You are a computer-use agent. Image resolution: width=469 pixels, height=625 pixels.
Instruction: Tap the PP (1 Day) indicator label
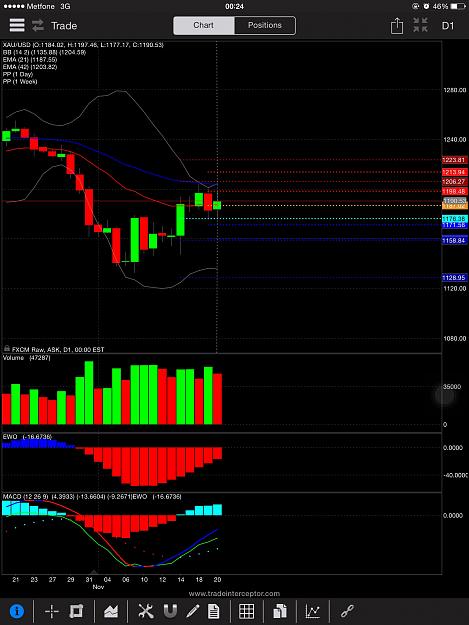point(18,74)
